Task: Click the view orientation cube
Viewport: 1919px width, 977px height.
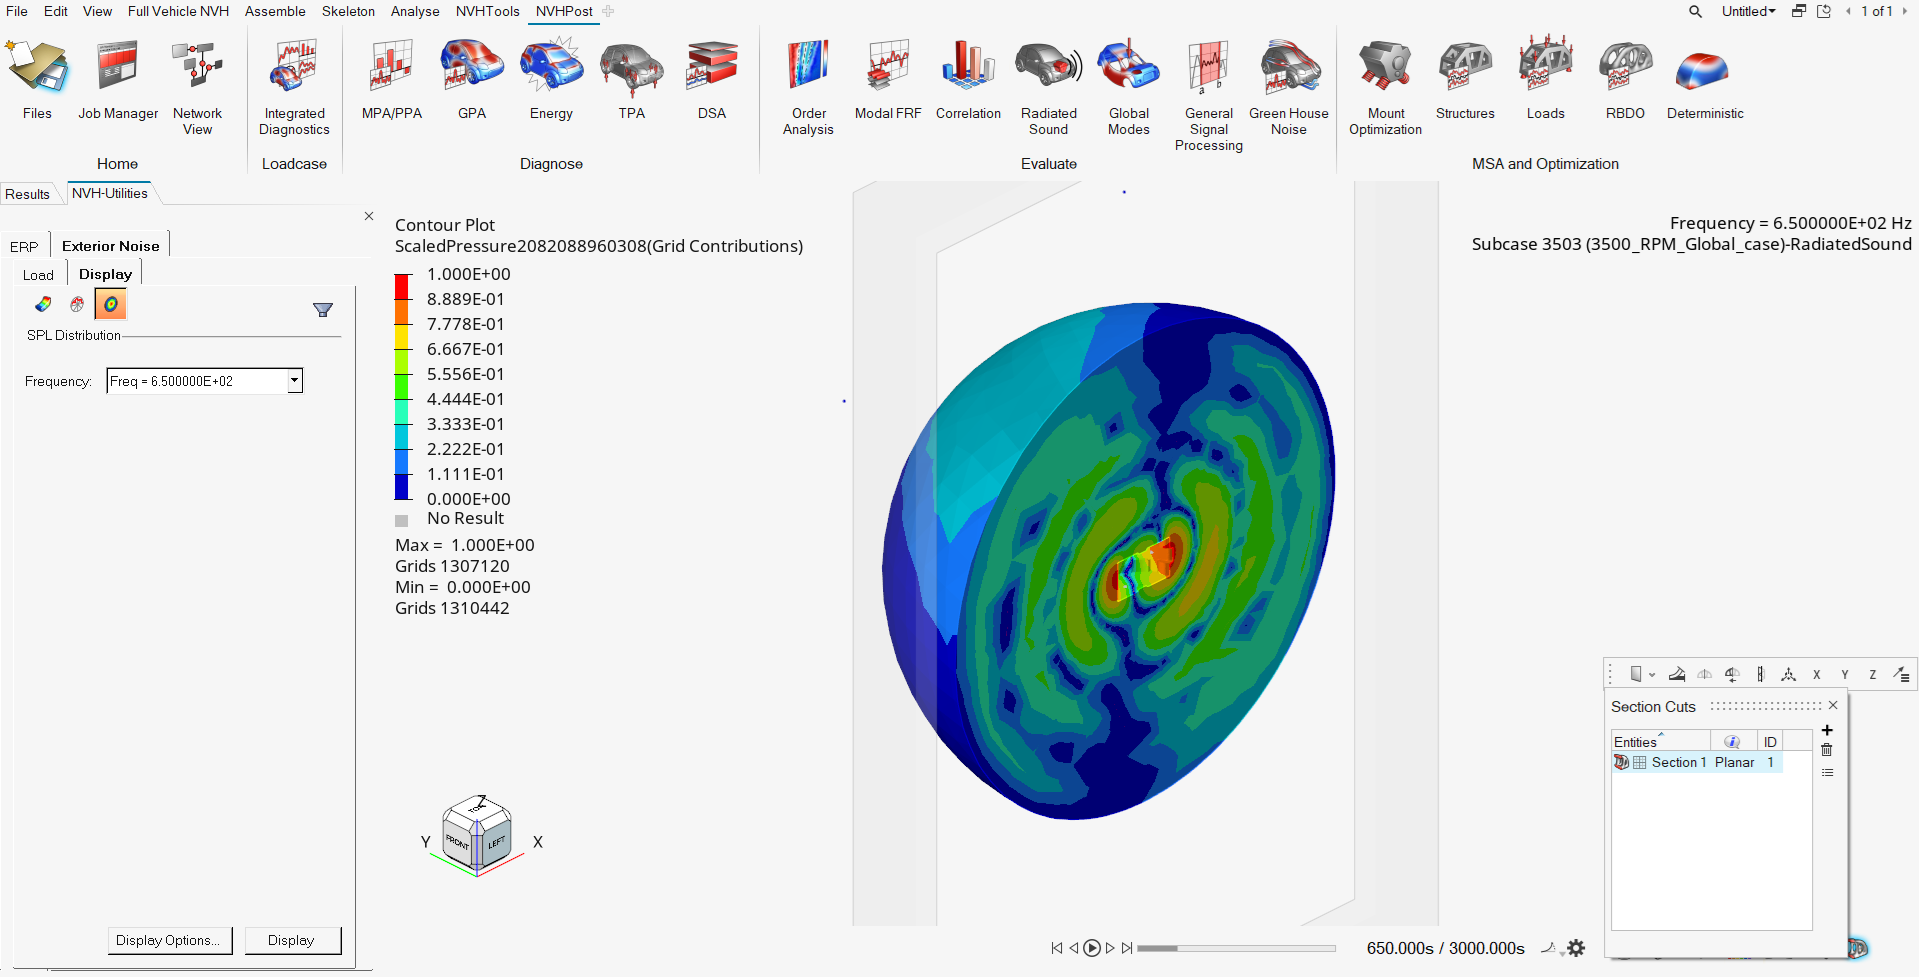Action: 478,835
